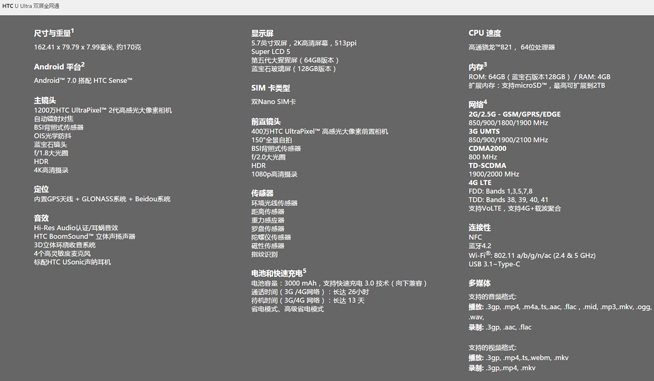This screenshot has width=654, height=381.
Task: Click the 陀螺仪传感器 line
Action: pos(271,237)
